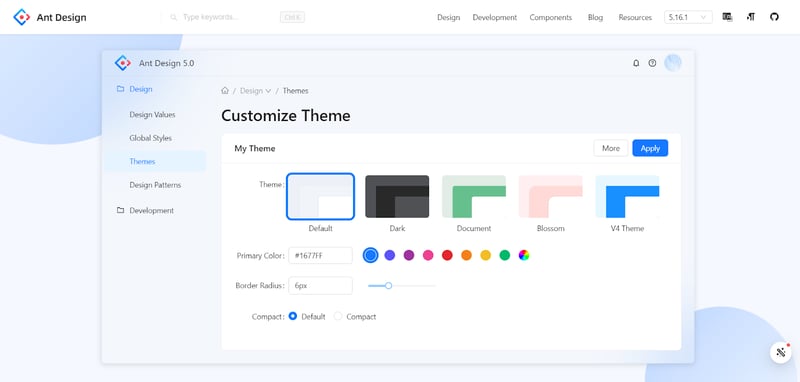
Task: Click the question mark help icon
Action: tap(652, 63)
